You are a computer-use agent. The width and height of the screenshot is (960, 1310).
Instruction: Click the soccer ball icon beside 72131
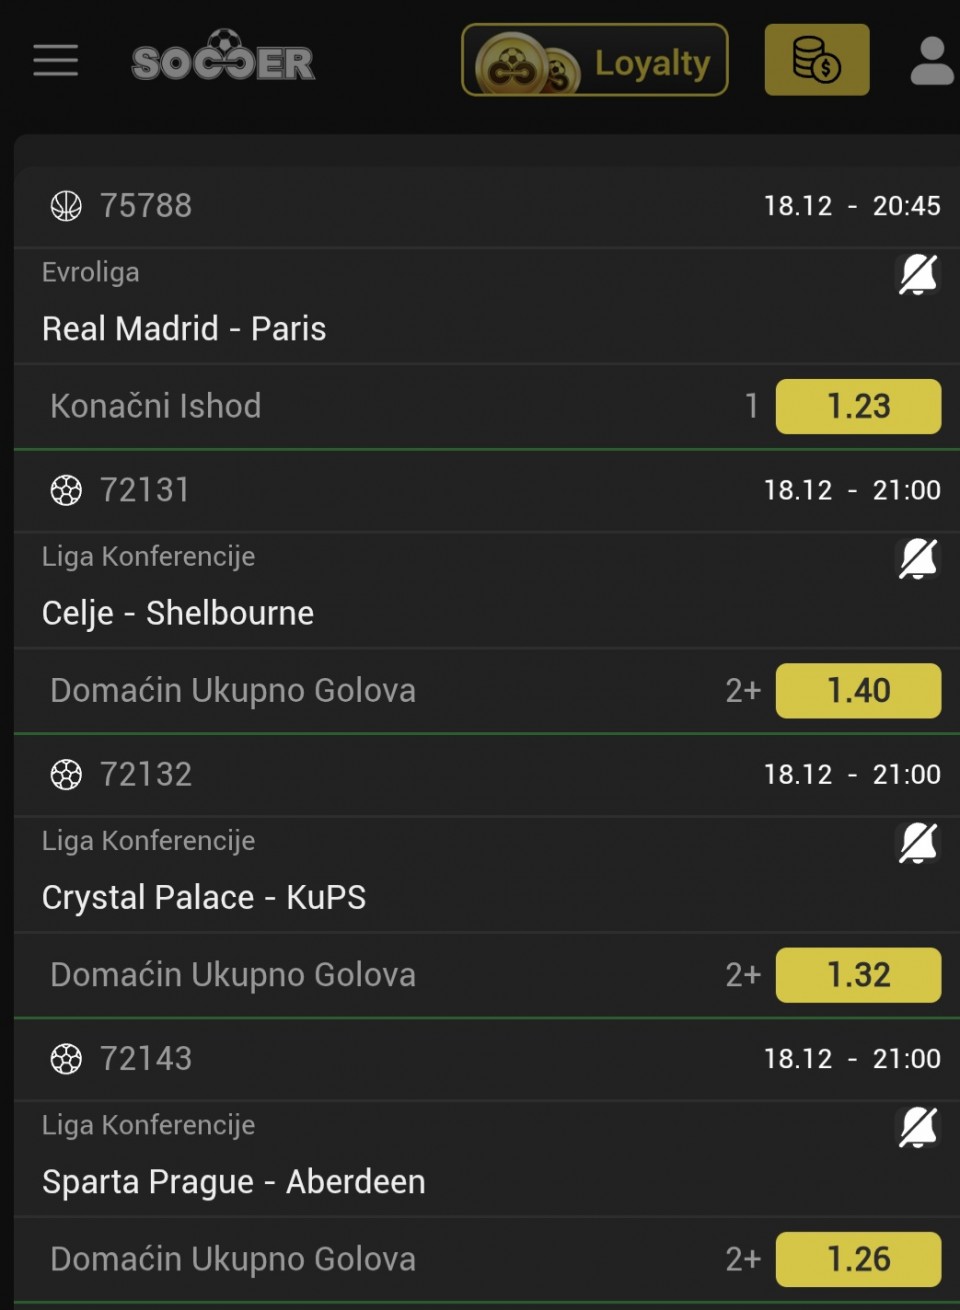66,490
